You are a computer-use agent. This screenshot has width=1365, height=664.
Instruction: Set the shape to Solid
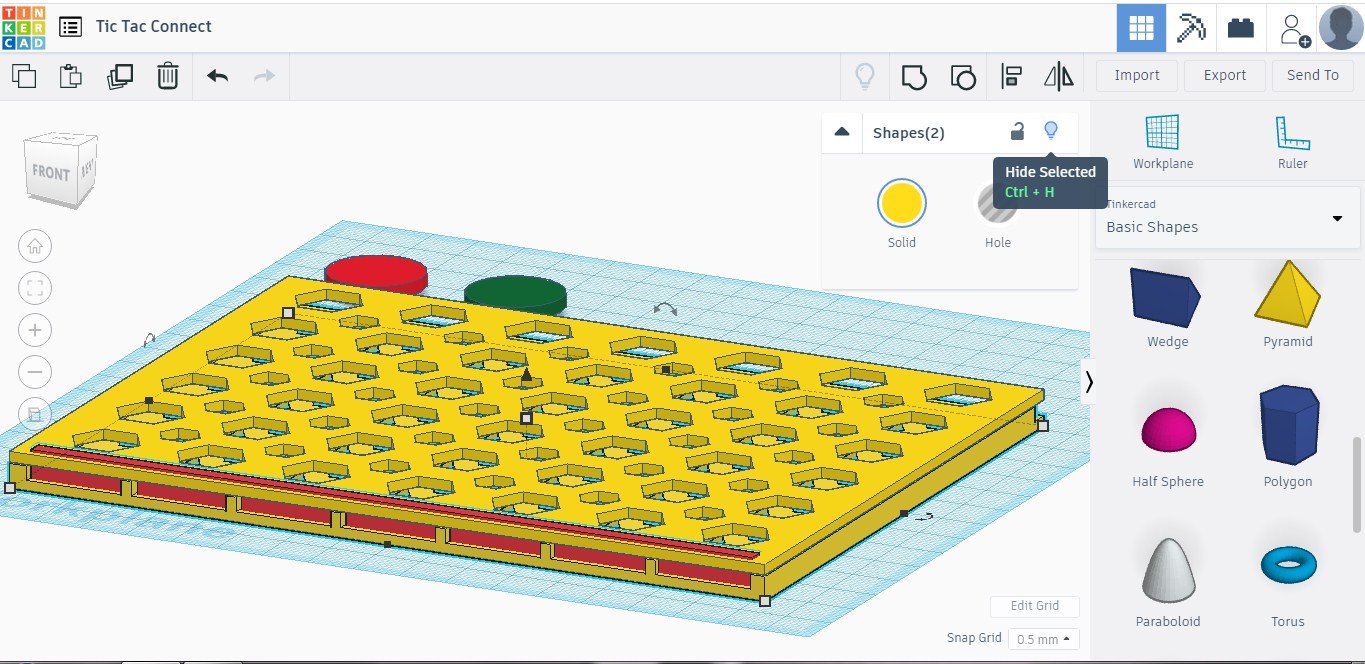901,203
